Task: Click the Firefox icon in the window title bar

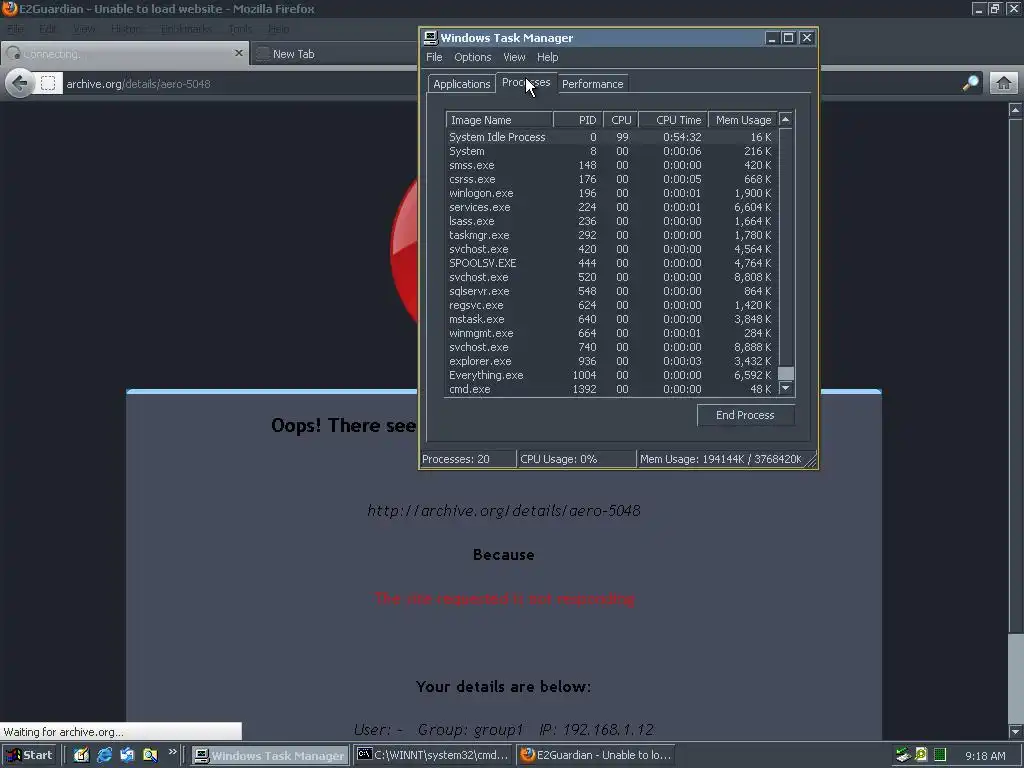Action: point(9,8)
